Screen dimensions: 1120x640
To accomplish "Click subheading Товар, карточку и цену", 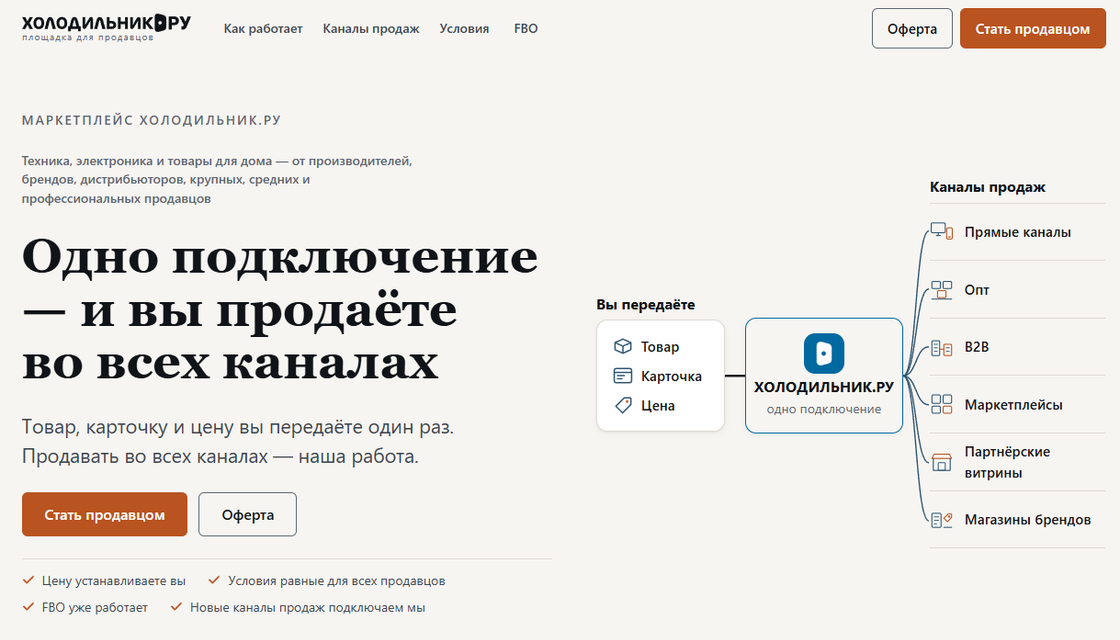I will pos(238,441).
